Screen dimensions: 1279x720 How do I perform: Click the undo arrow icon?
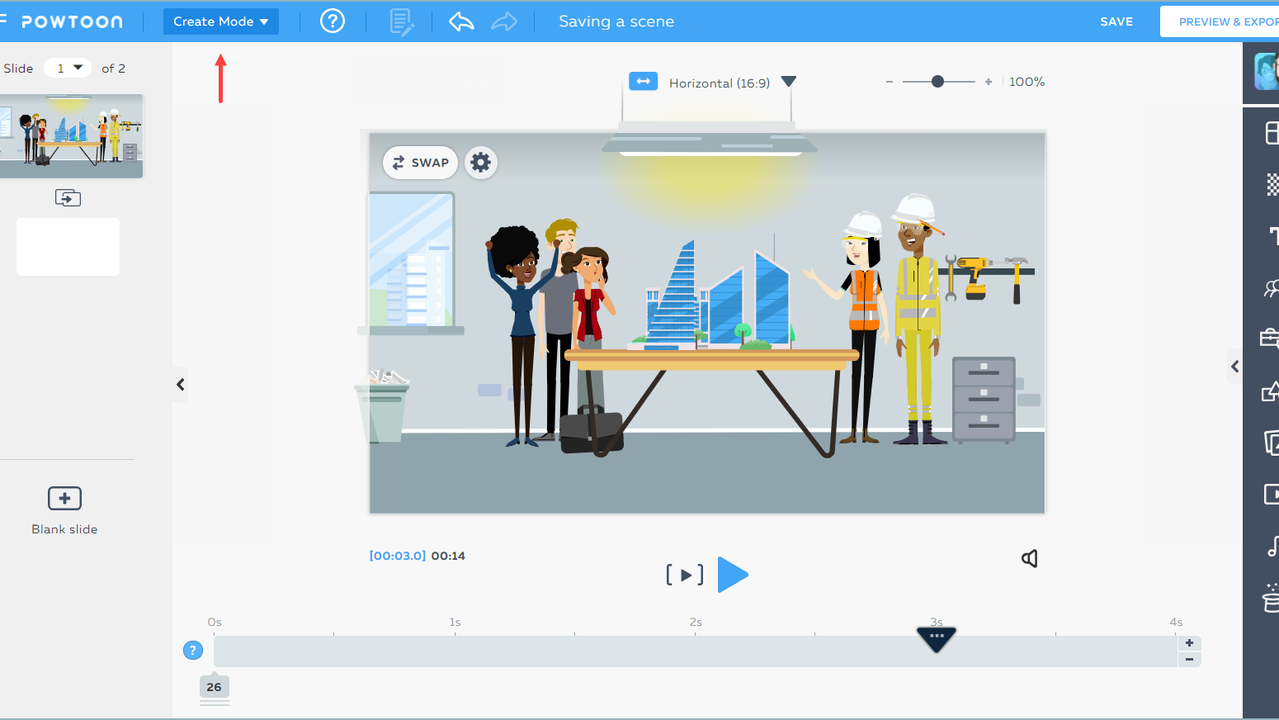click(x=461, y=21)
